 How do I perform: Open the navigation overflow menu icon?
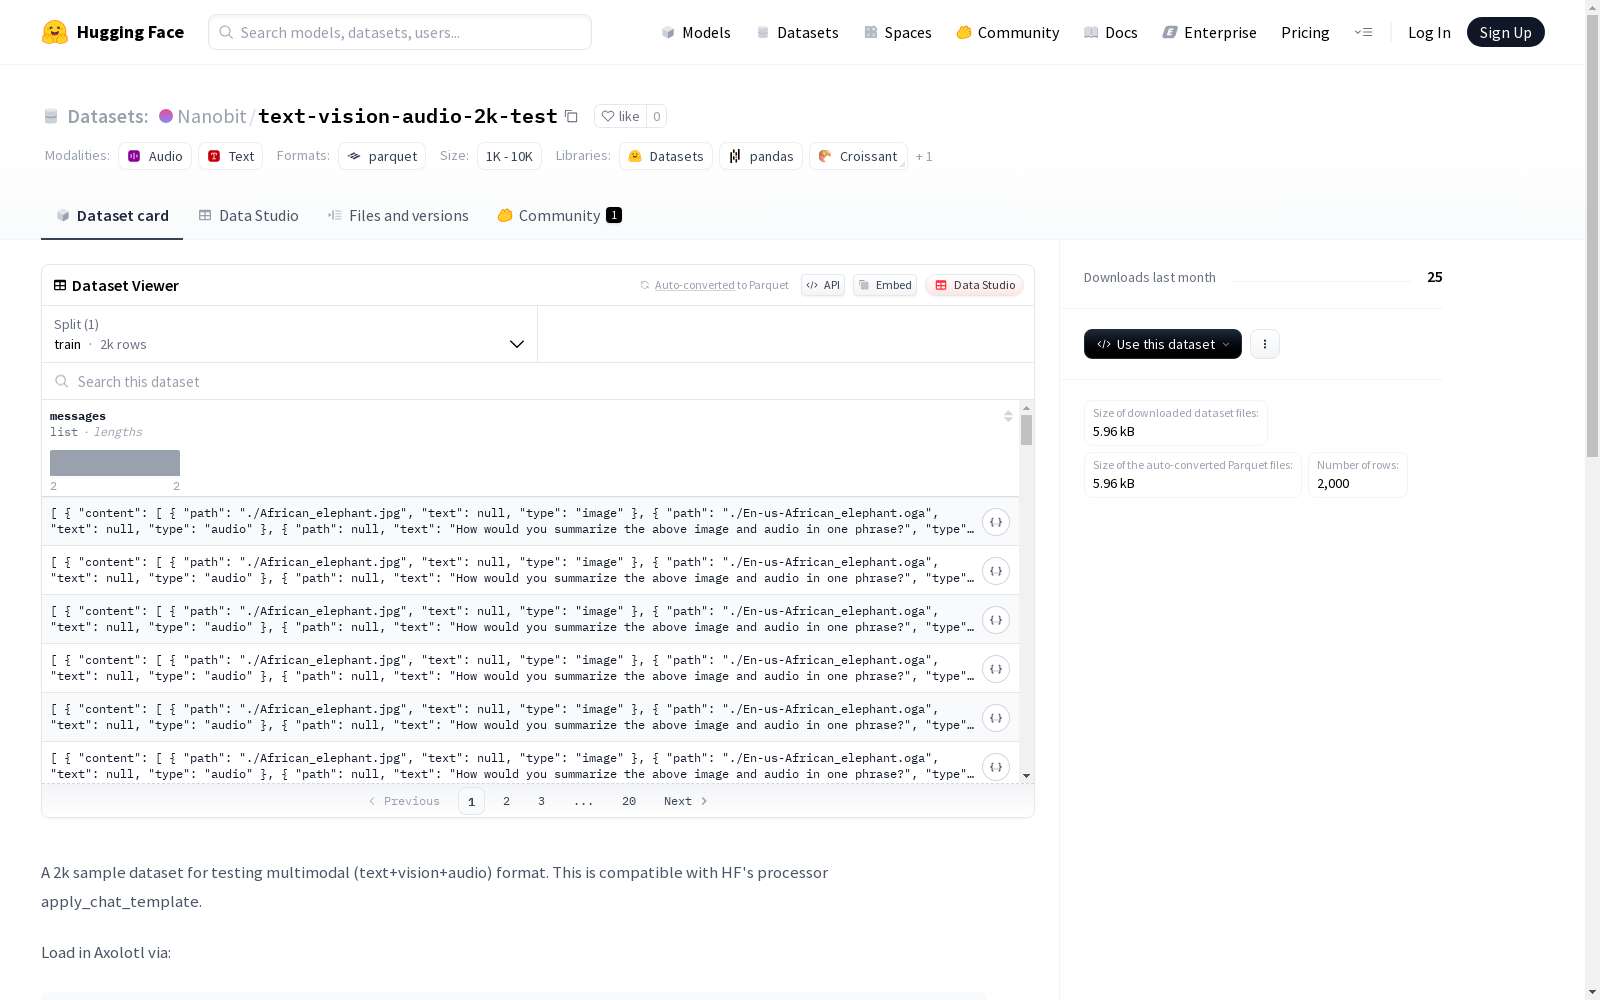(x=1363, y=32)
